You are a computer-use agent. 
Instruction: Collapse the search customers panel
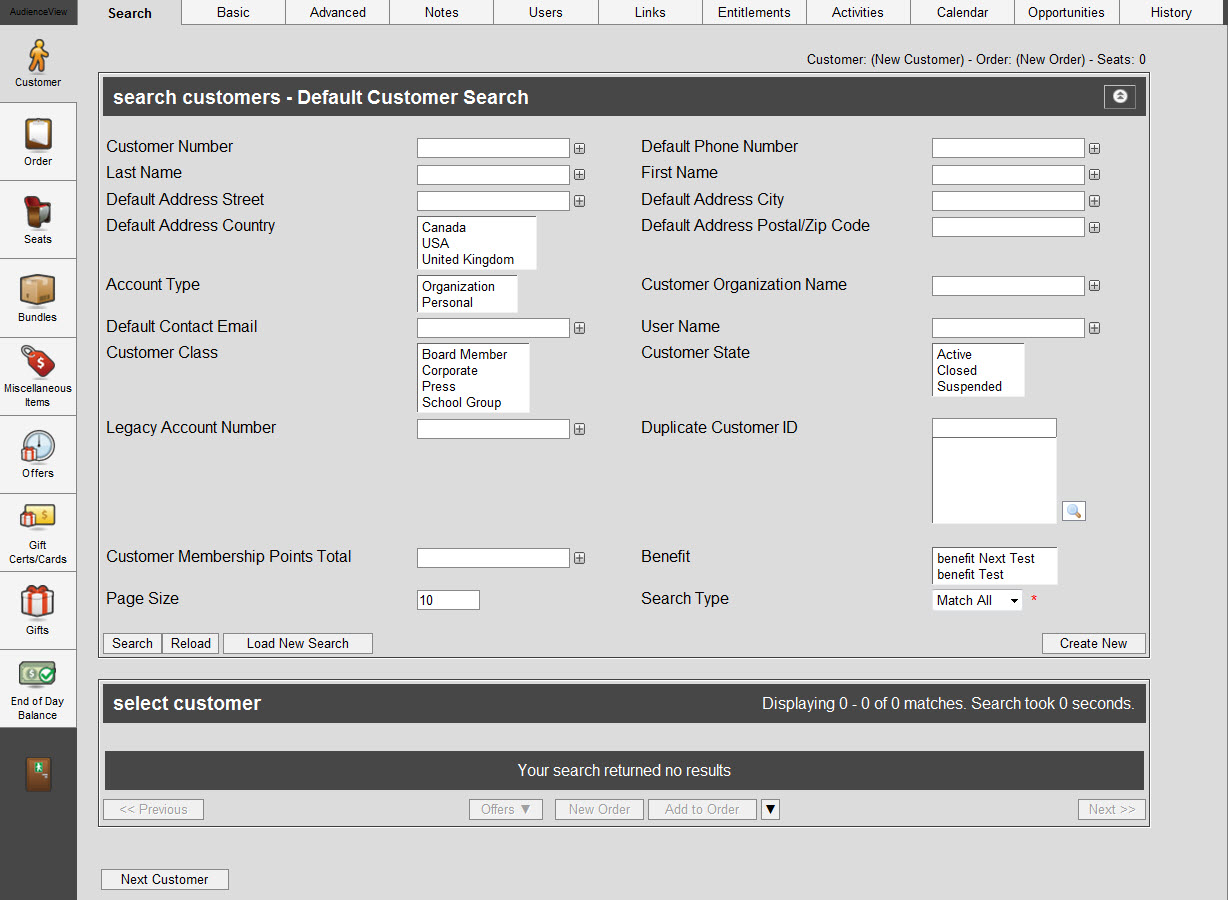click(1120, 97)
